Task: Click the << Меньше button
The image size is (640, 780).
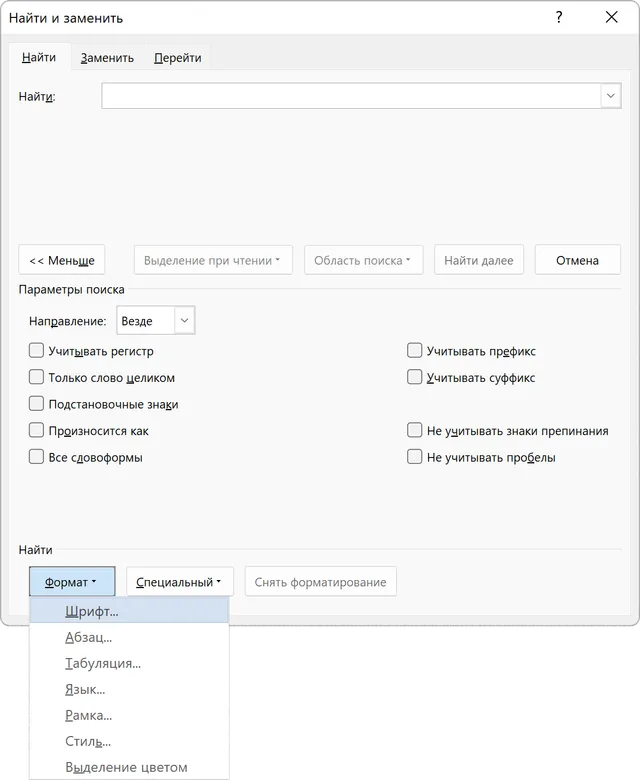Action: pos(62,260)
